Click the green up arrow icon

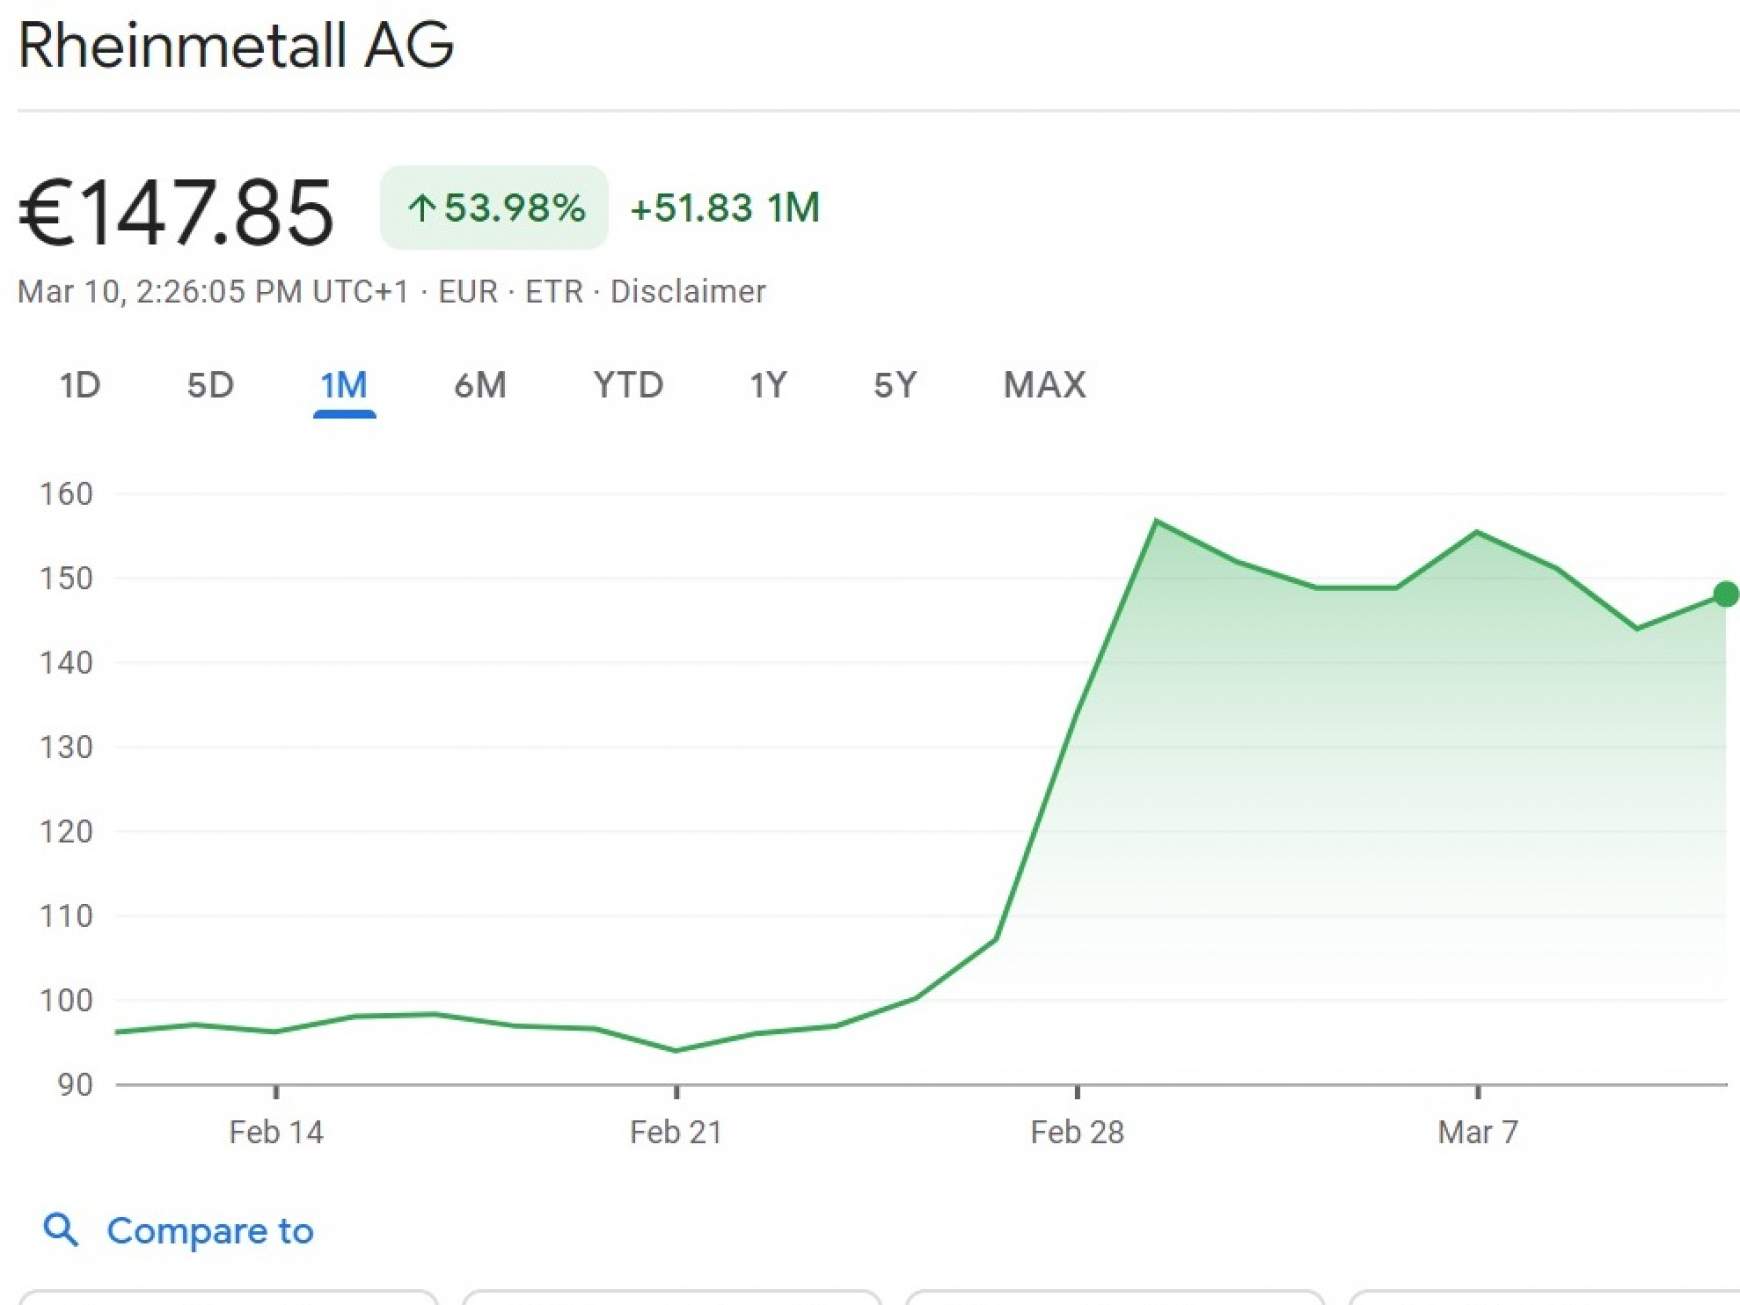click(x=421, y=208)
